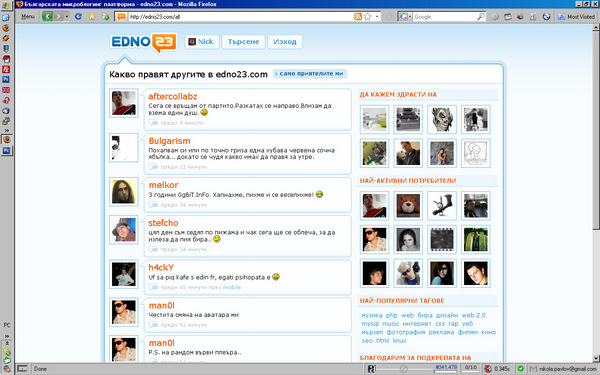Viewport: 600px width, 375px height.
Task: Click the comment bubble icon under aftercollabz post
Action: 153,123
